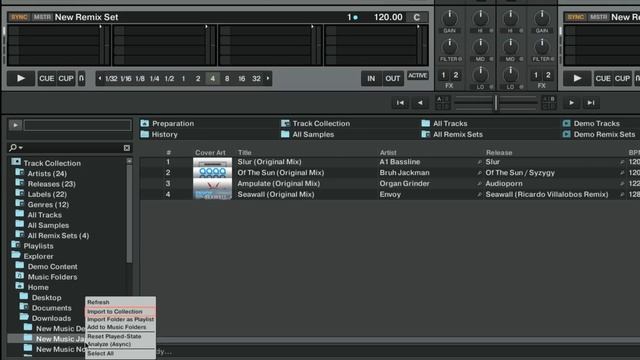Open Artists (24) in the tree
640x360 pixels.
click(x=47, y=173)
